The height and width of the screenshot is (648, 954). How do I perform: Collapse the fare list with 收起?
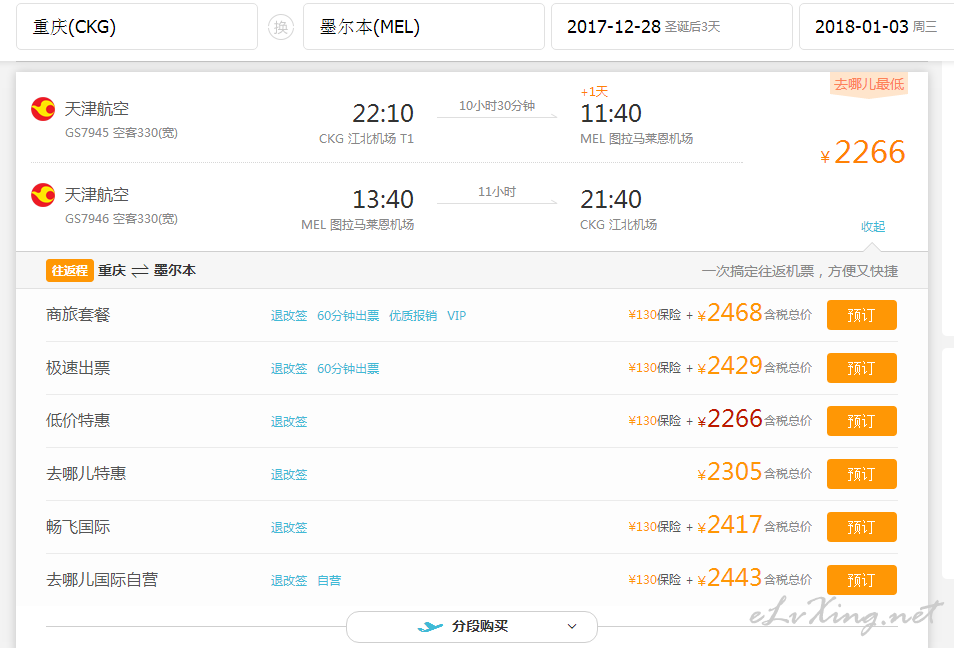click(872, 226)
